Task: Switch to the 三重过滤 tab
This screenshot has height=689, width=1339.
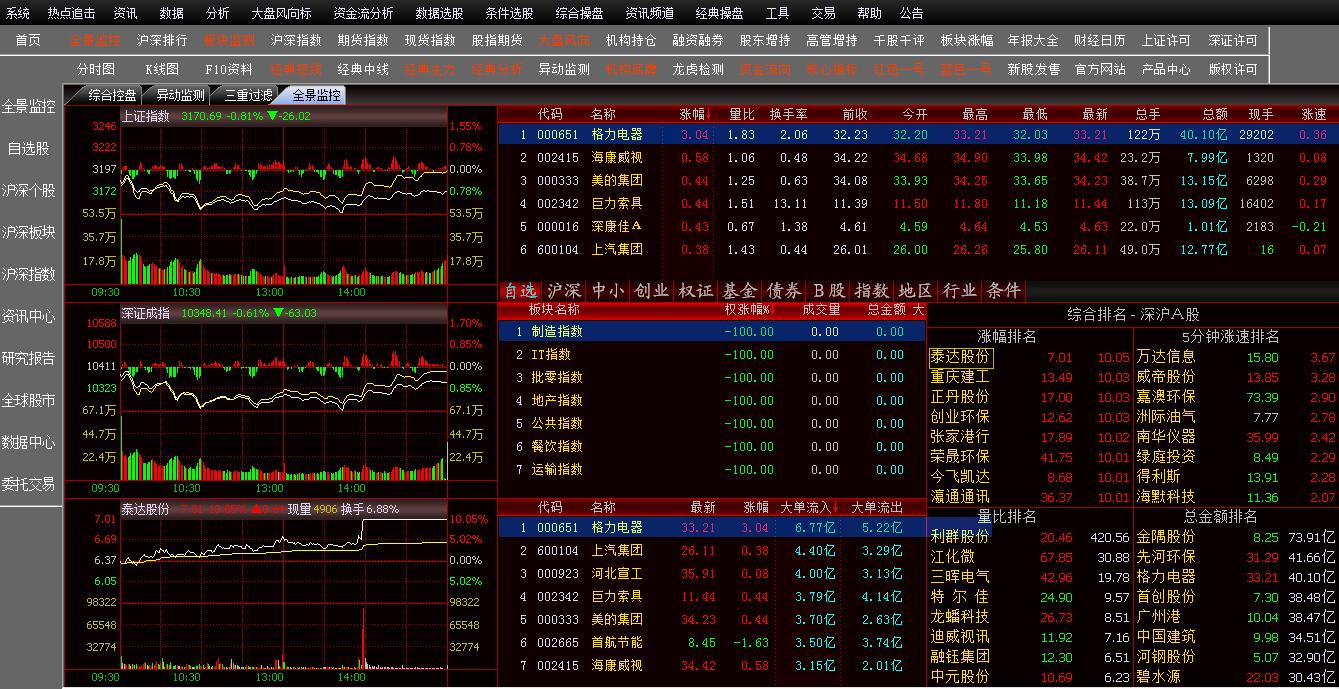Action: click(248, 96)
